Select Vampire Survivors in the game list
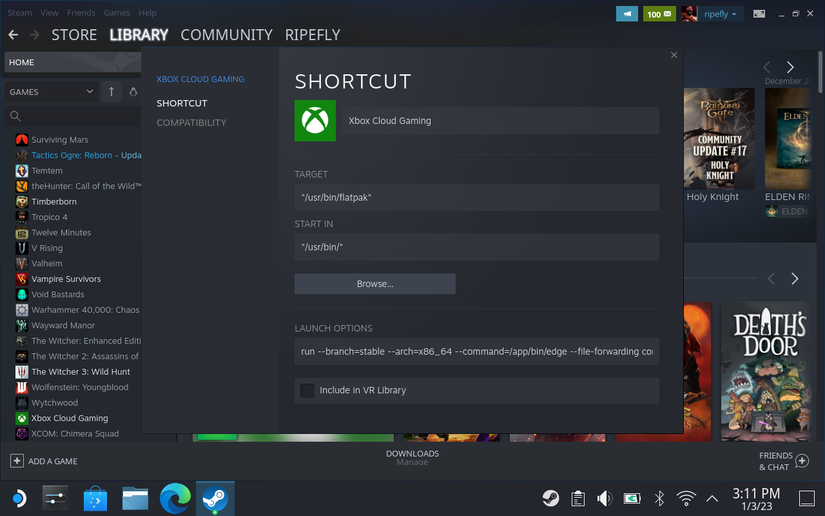The width and height of the screenshot is (825, 516). coord(65,279)
